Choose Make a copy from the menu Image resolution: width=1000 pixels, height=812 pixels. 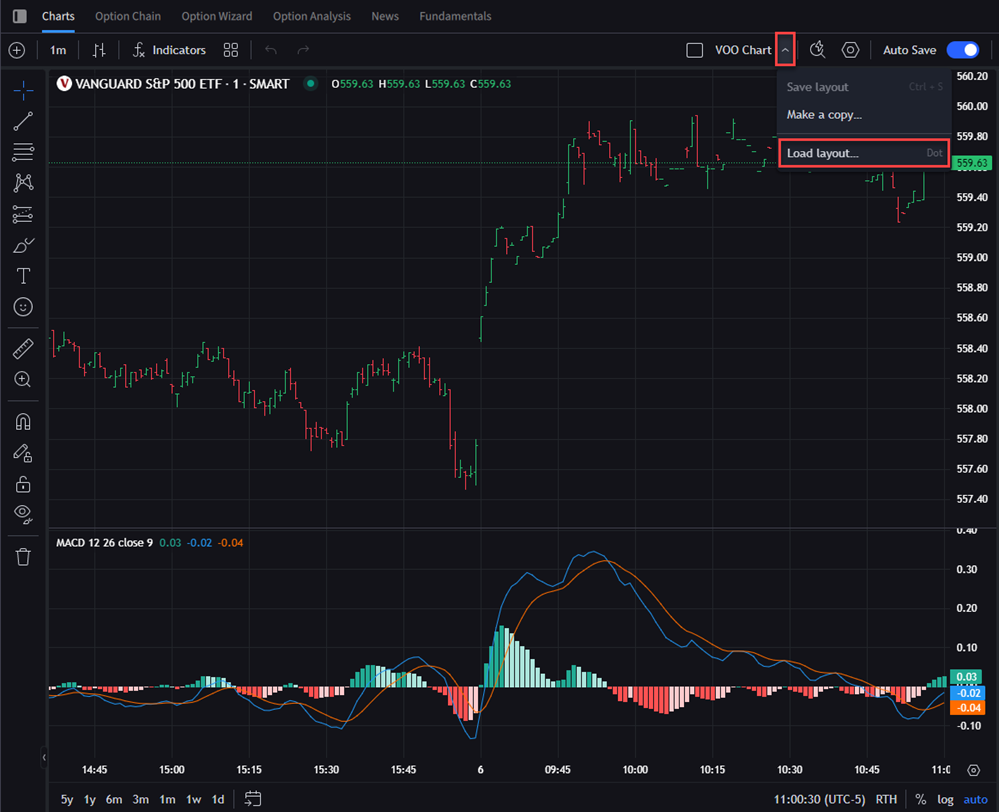point(864,115)
